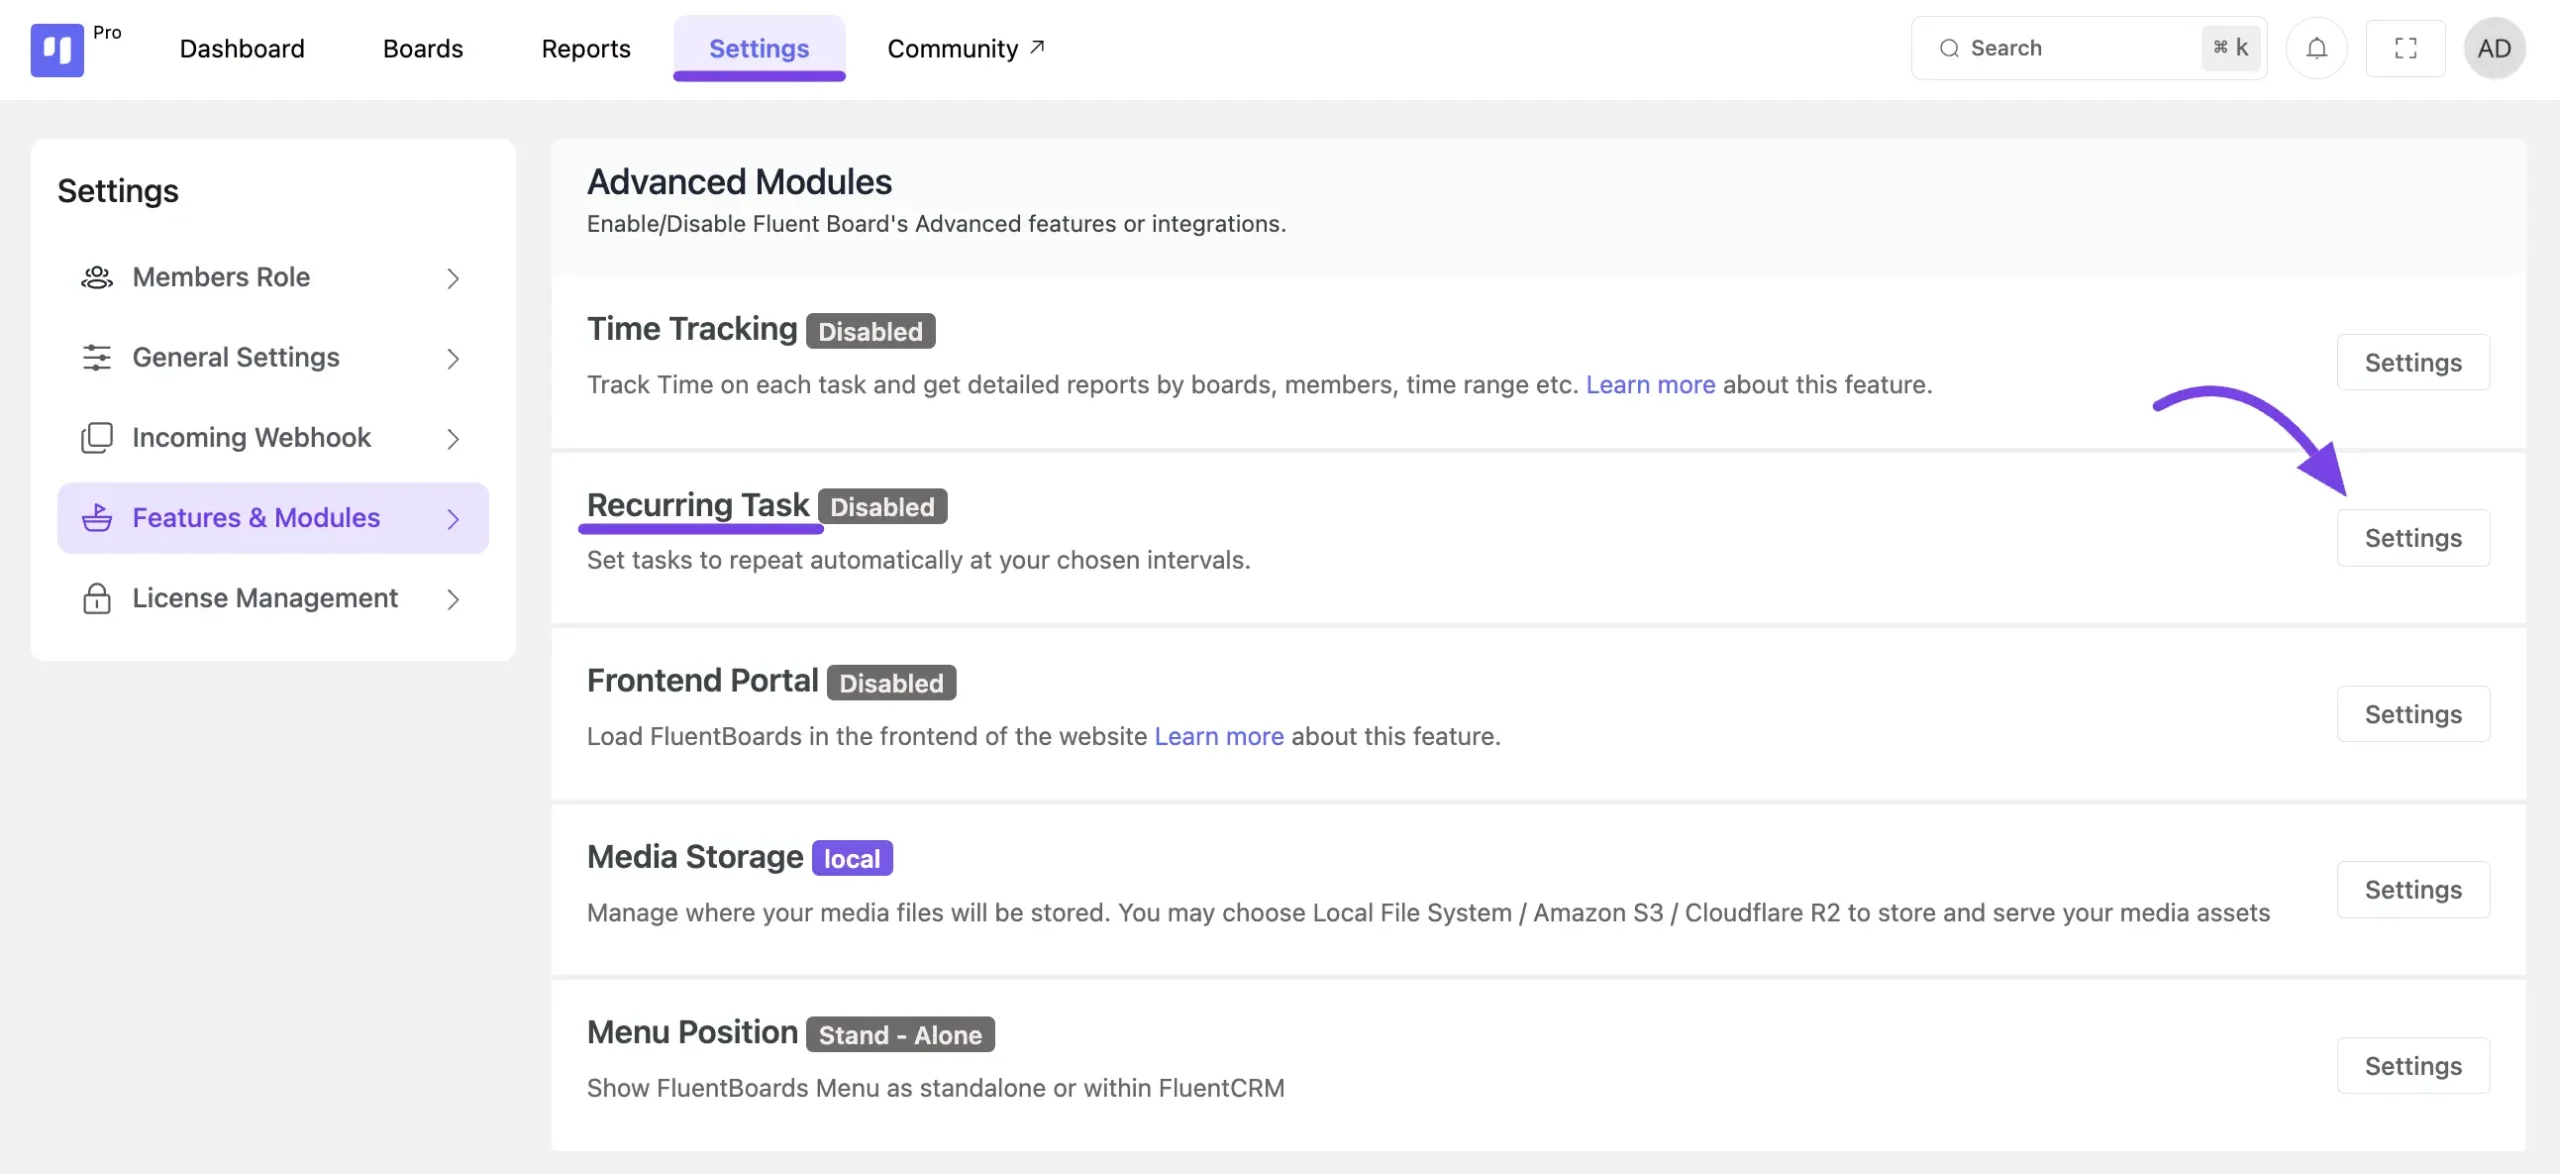The image size is (2560, 1174).
Task: Go to the Dashboard tab
Action: coord(242,48)
